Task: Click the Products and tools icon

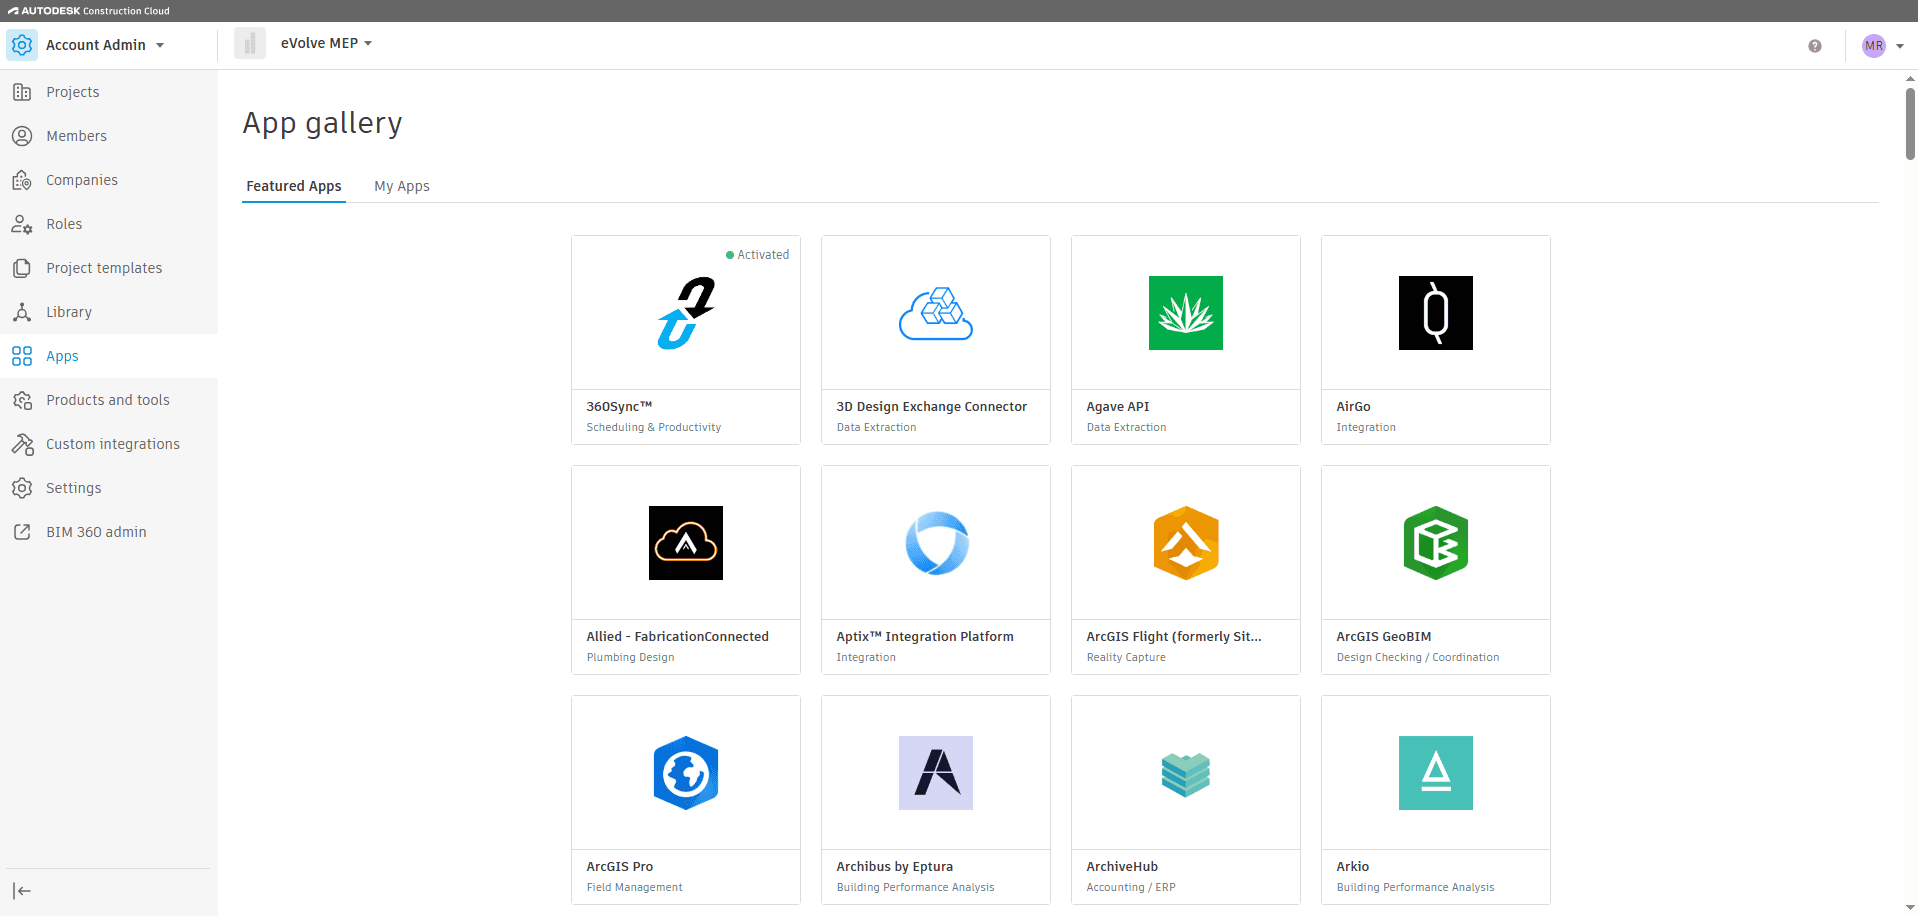Action: click(x=22, y=400)
